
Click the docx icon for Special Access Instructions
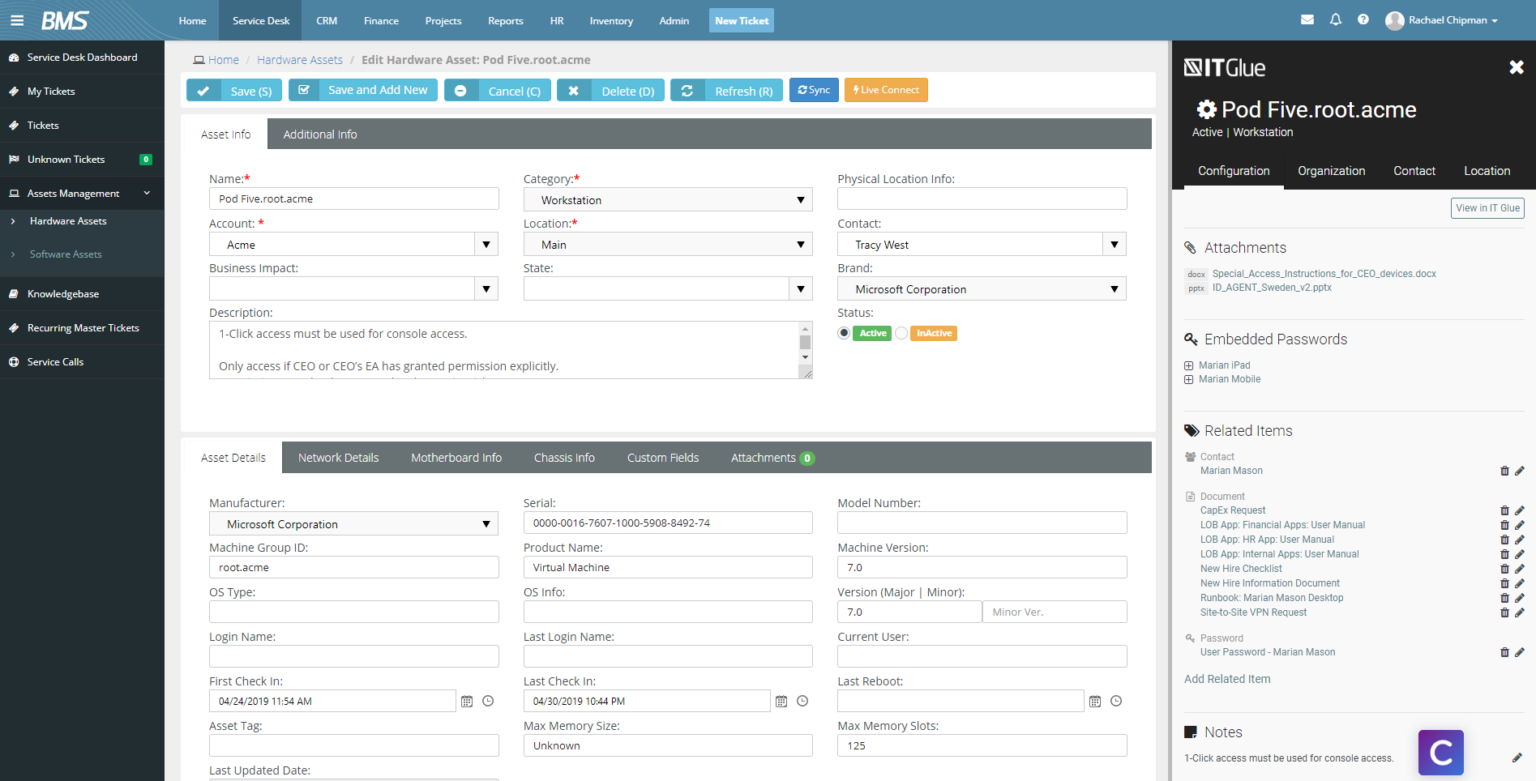click(1195, 273)
